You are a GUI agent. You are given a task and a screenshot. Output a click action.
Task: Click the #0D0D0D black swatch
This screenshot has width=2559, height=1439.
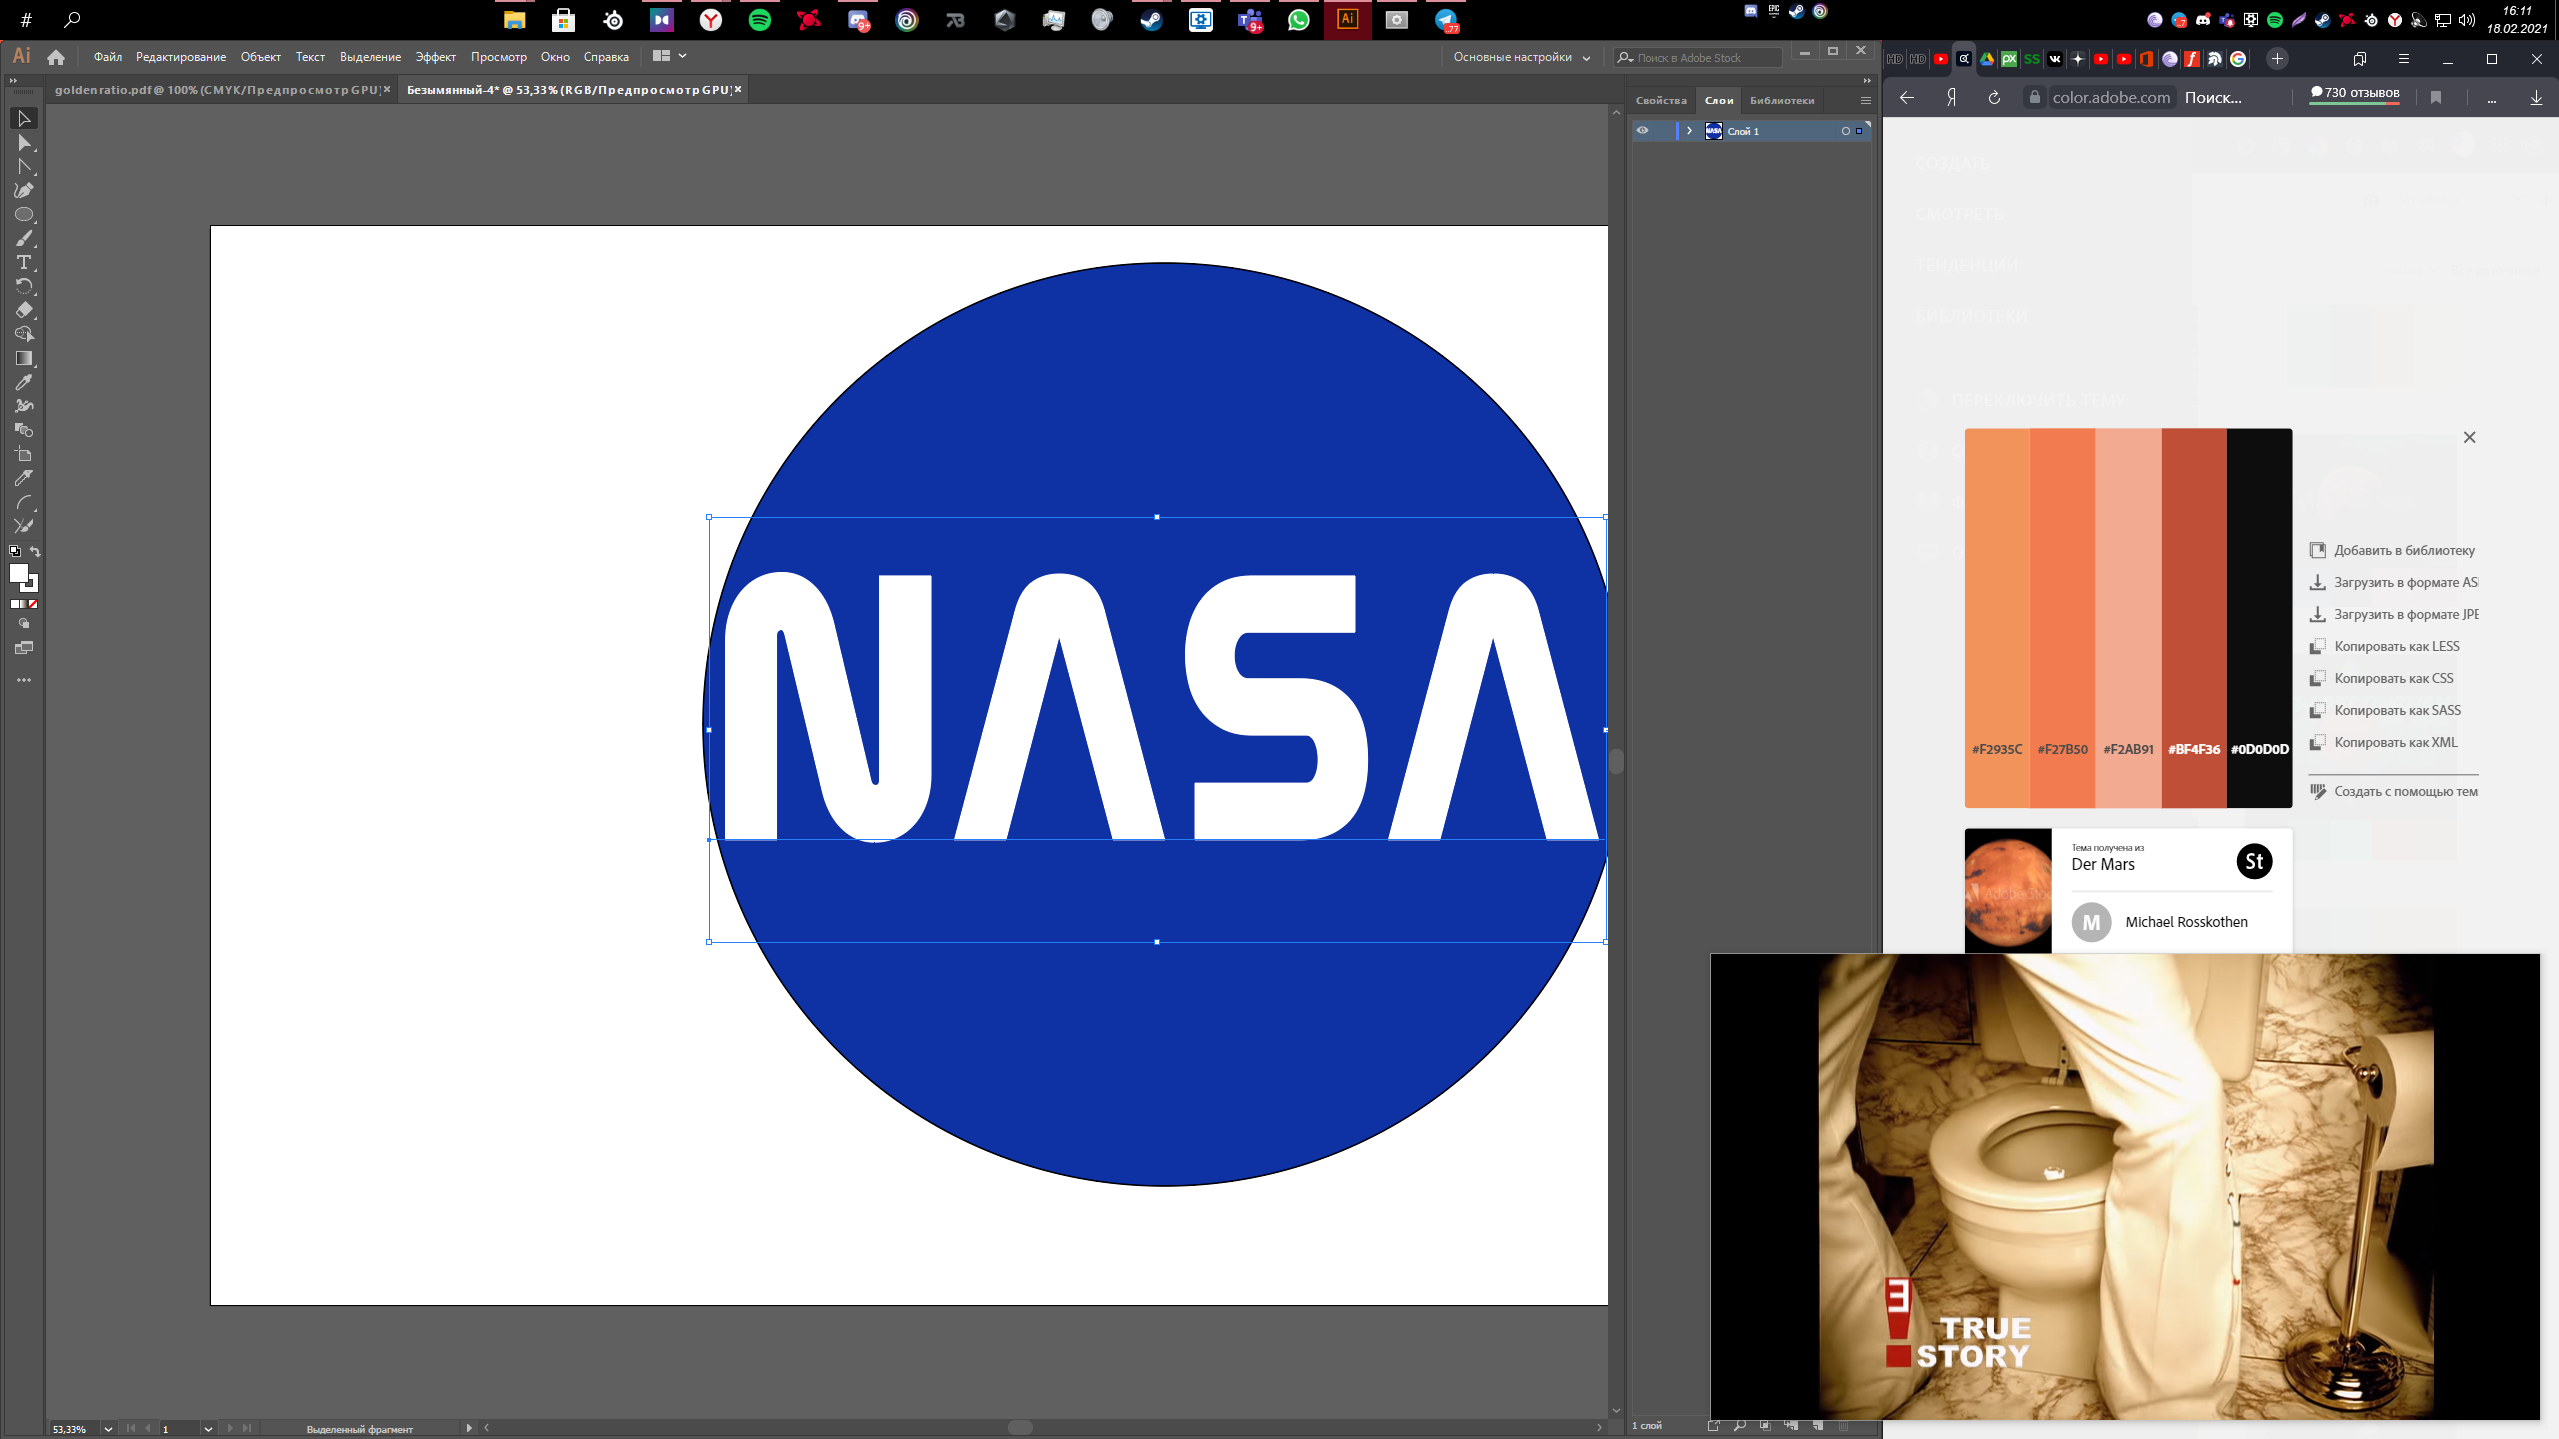pyautogui.click(x=2259, y=618)
